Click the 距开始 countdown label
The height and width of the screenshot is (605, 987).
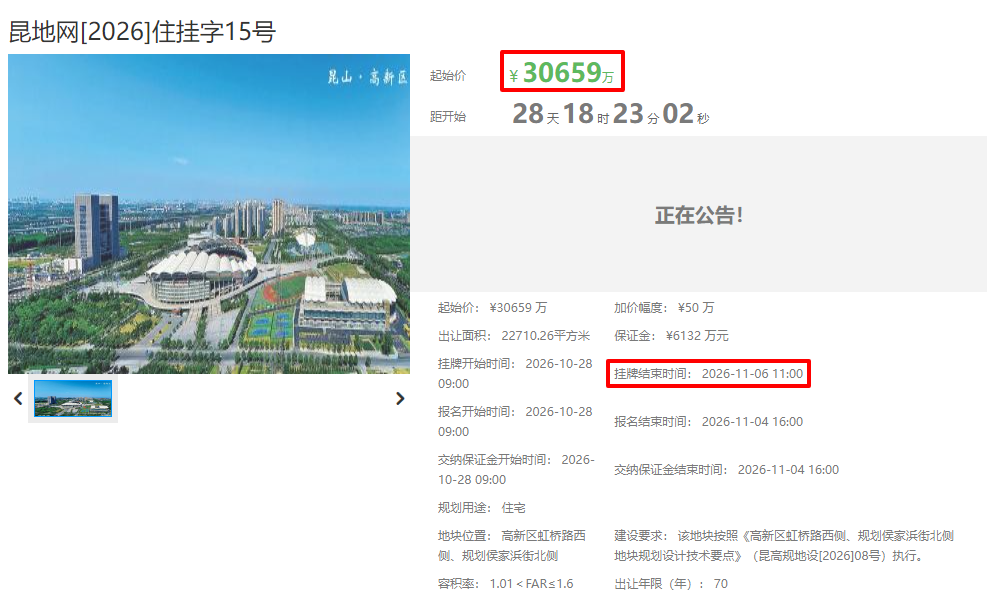click(448, 116)
